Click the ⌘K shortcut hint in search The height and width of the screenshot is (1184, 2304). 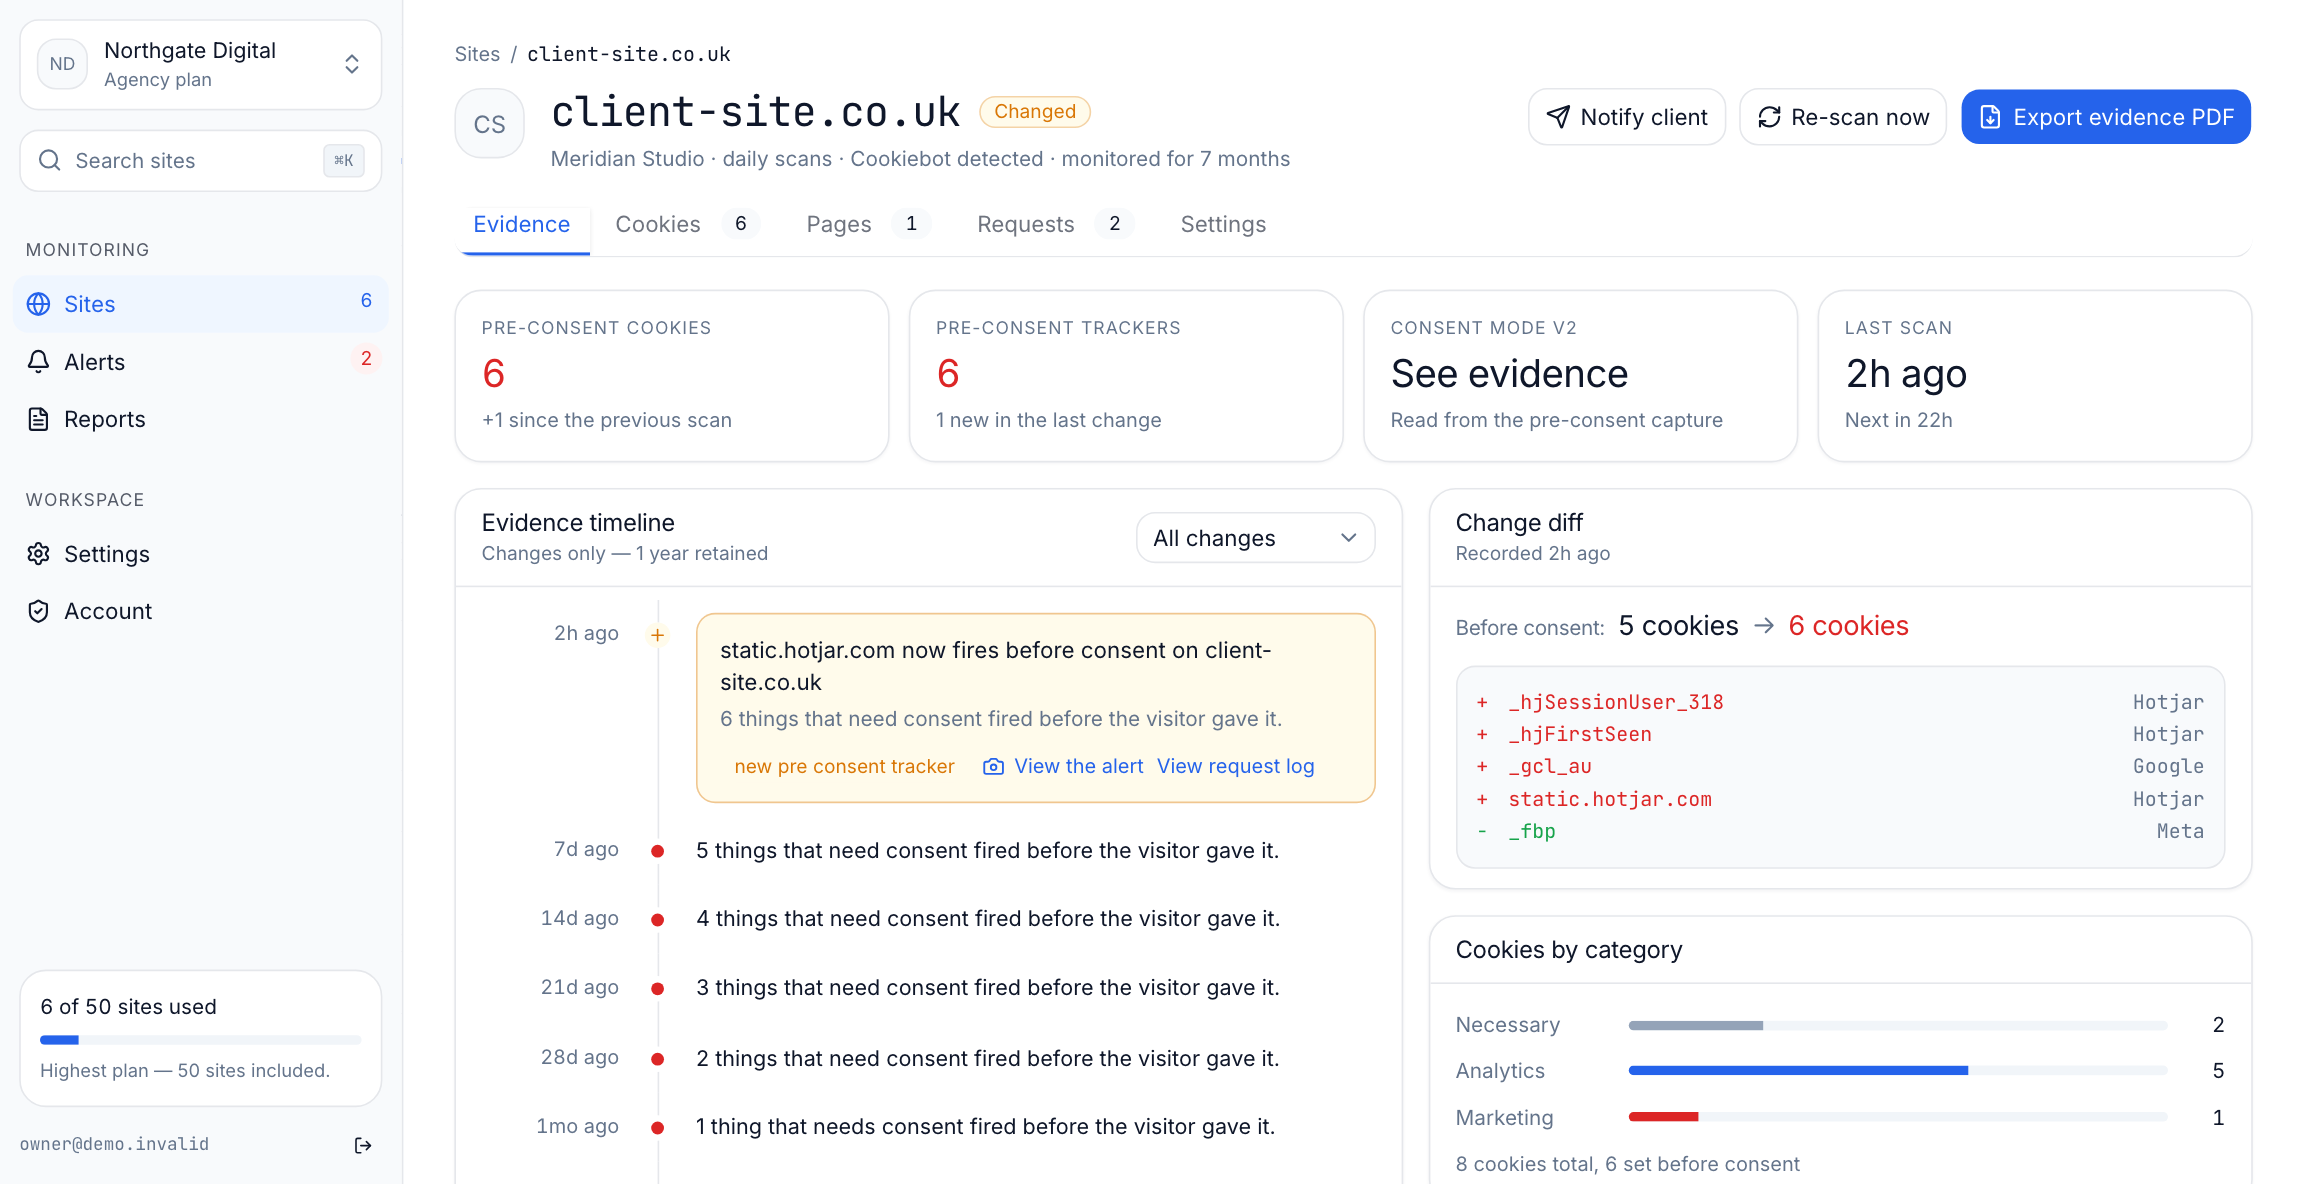(343, 160)
